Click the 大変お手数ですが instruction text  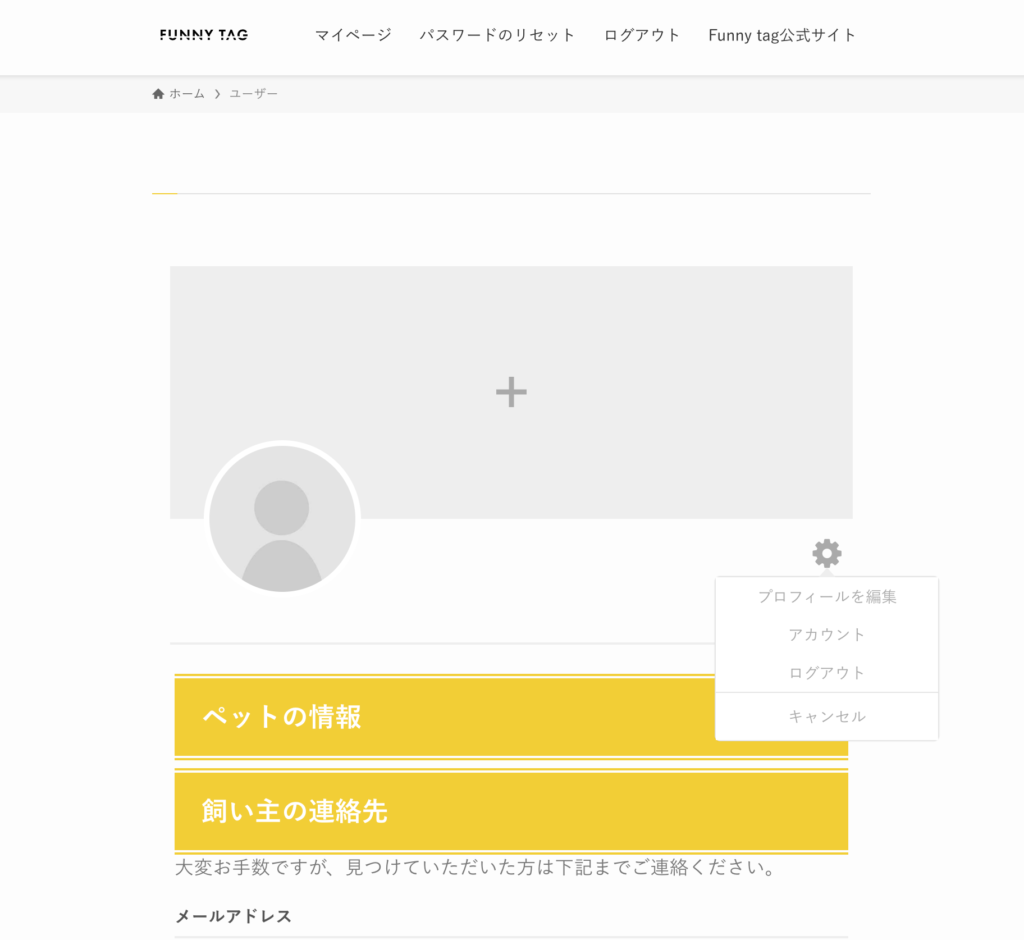point(476,868)
